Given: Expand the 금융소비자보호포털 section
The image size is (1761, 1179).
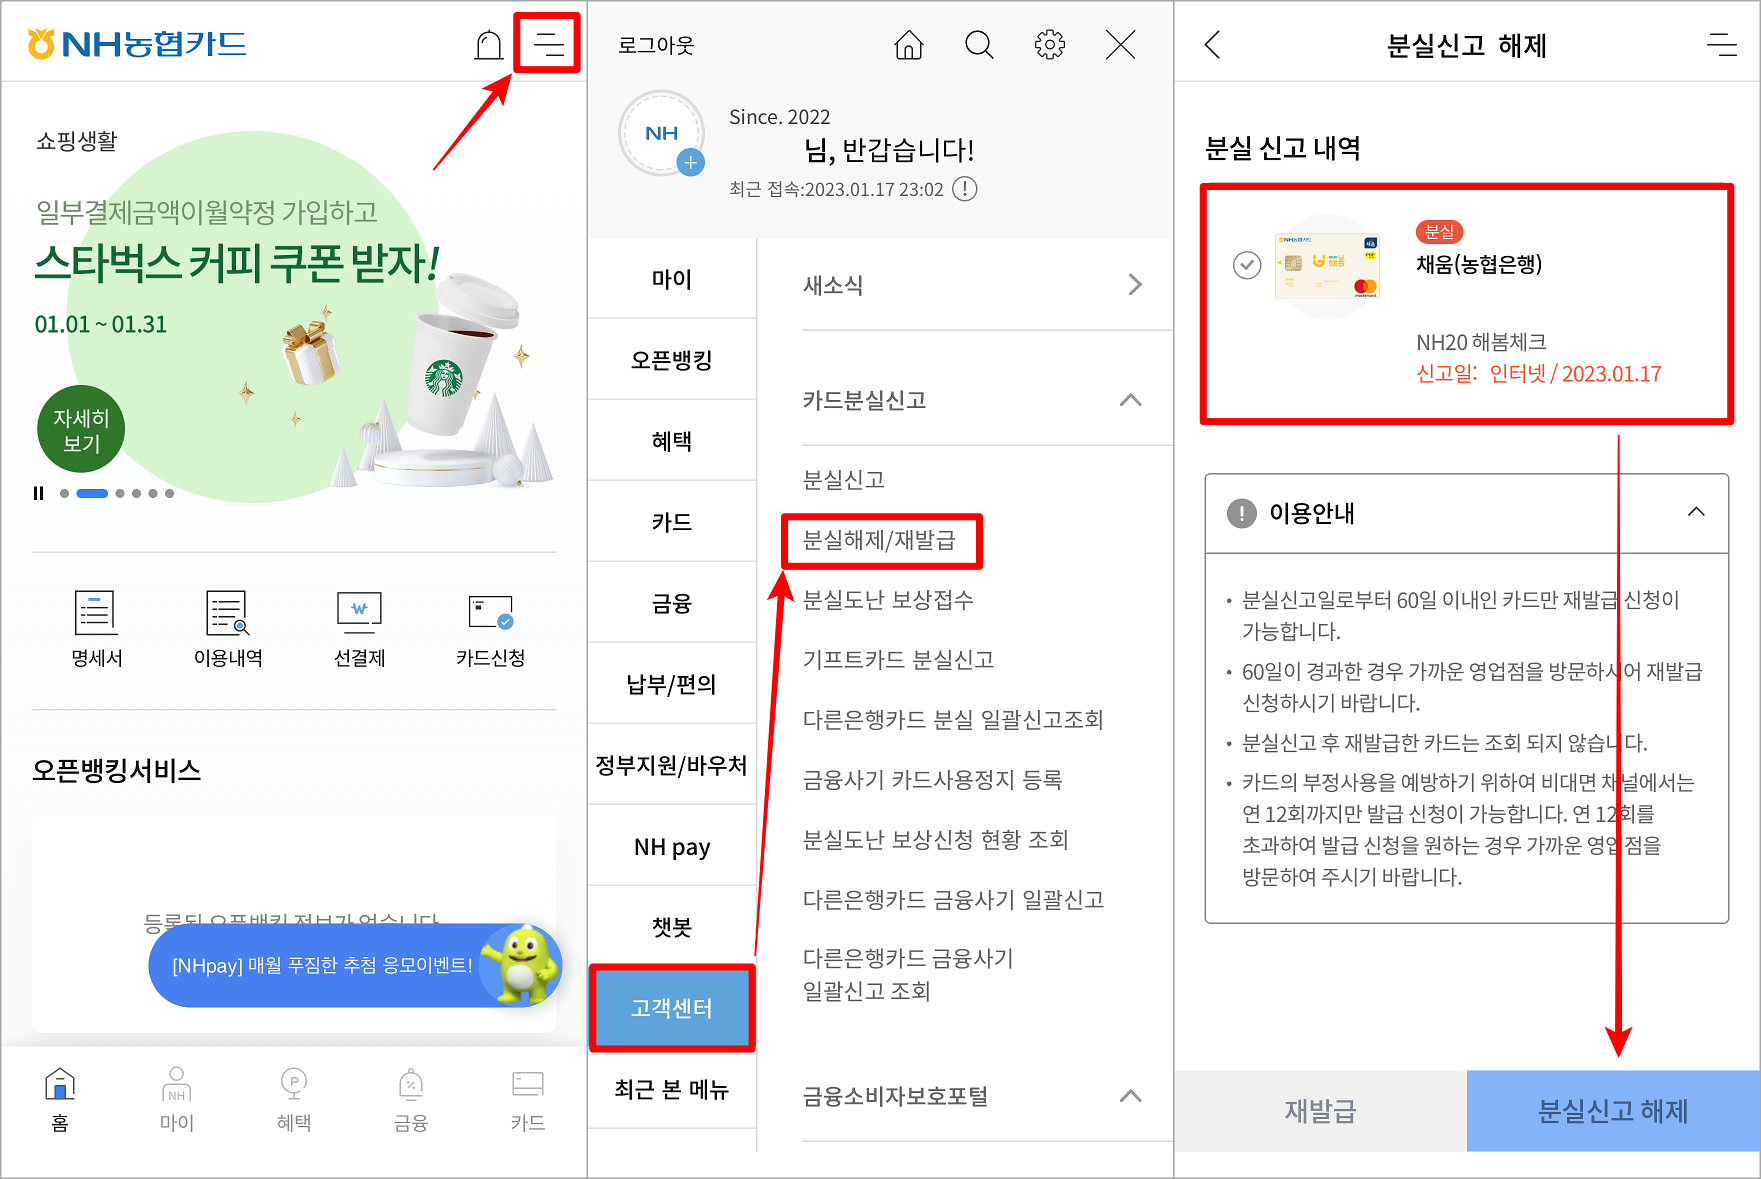Looking at the screenshot, I should [x=1131, y=1096].
